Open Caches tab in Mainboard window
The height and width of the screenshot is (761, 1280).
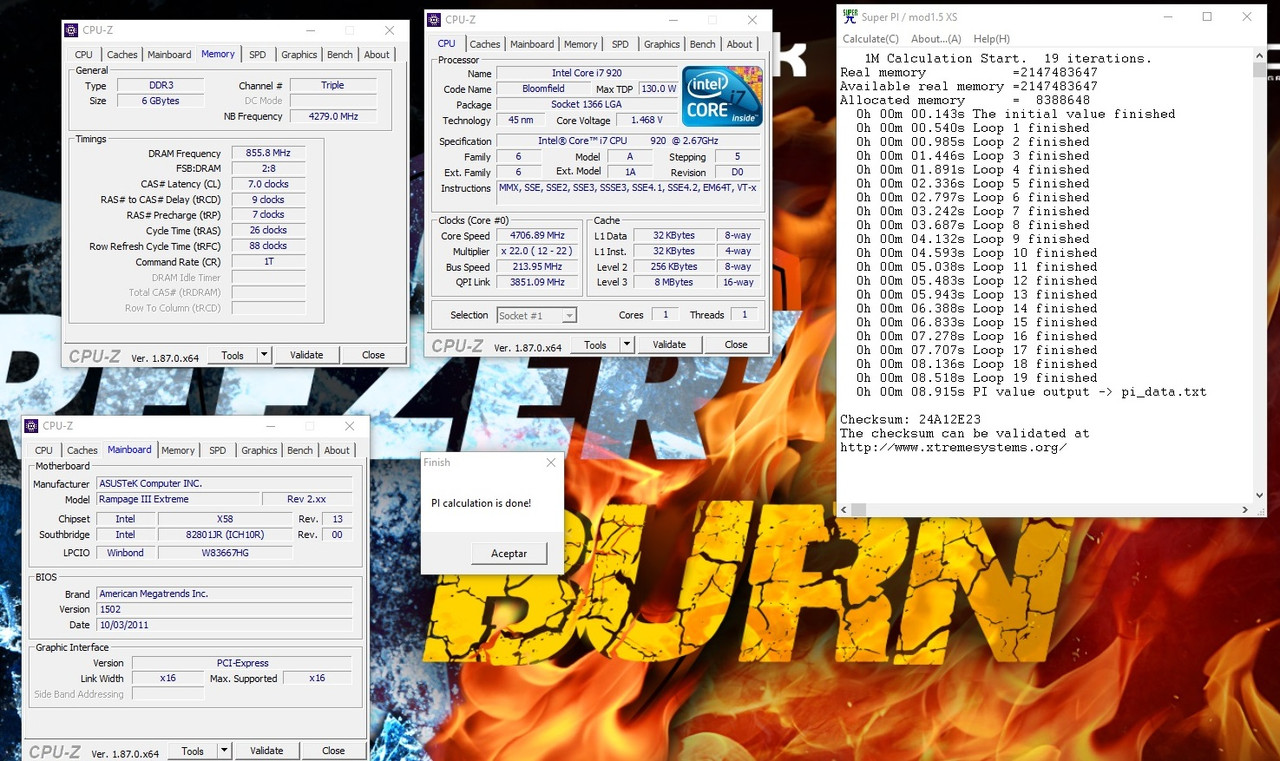click(x=82, y=451)
